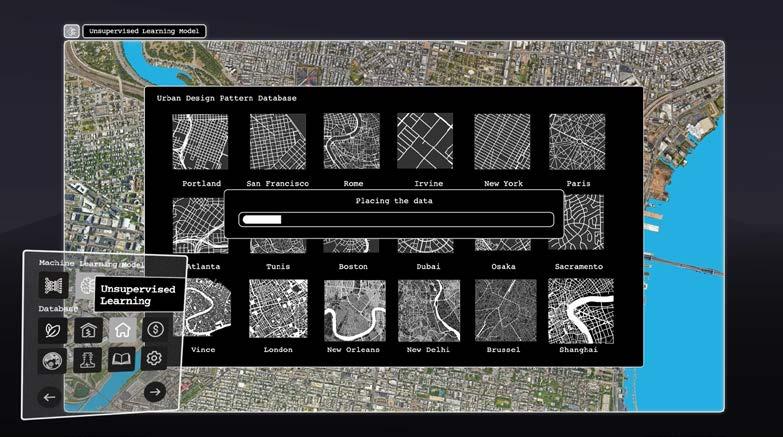Open the dollar coin database icon
783x437 pixels.
coord(155,329)
